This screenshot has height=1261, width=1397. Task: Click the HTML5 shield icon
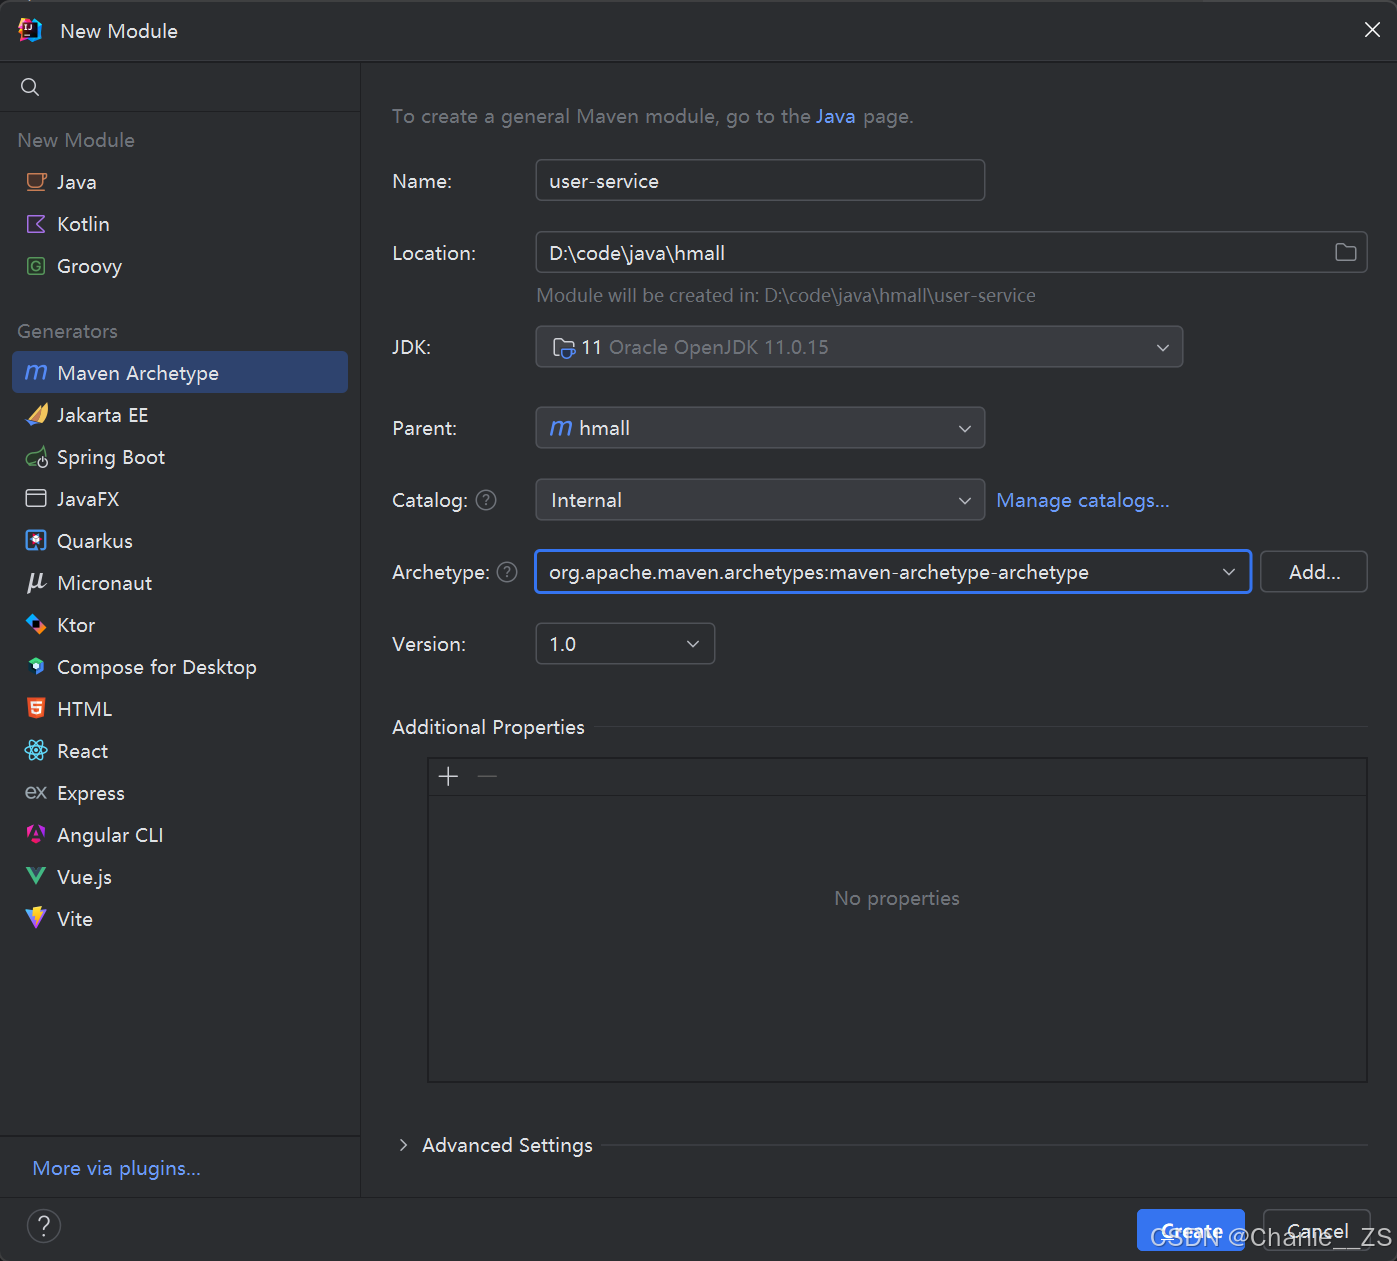click(x=36, y=709)
